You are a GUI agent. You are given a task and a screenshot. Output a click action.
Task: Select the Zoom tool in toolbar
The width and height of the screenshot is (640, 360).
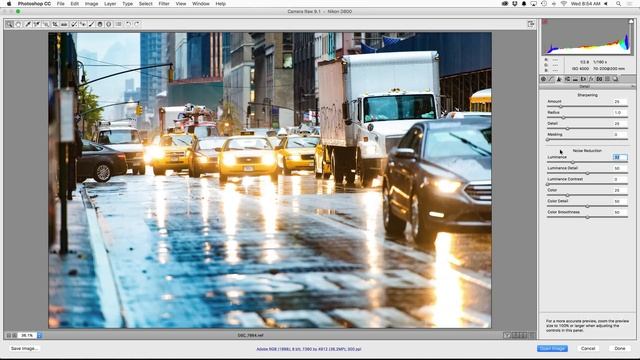tap(9, 24)
